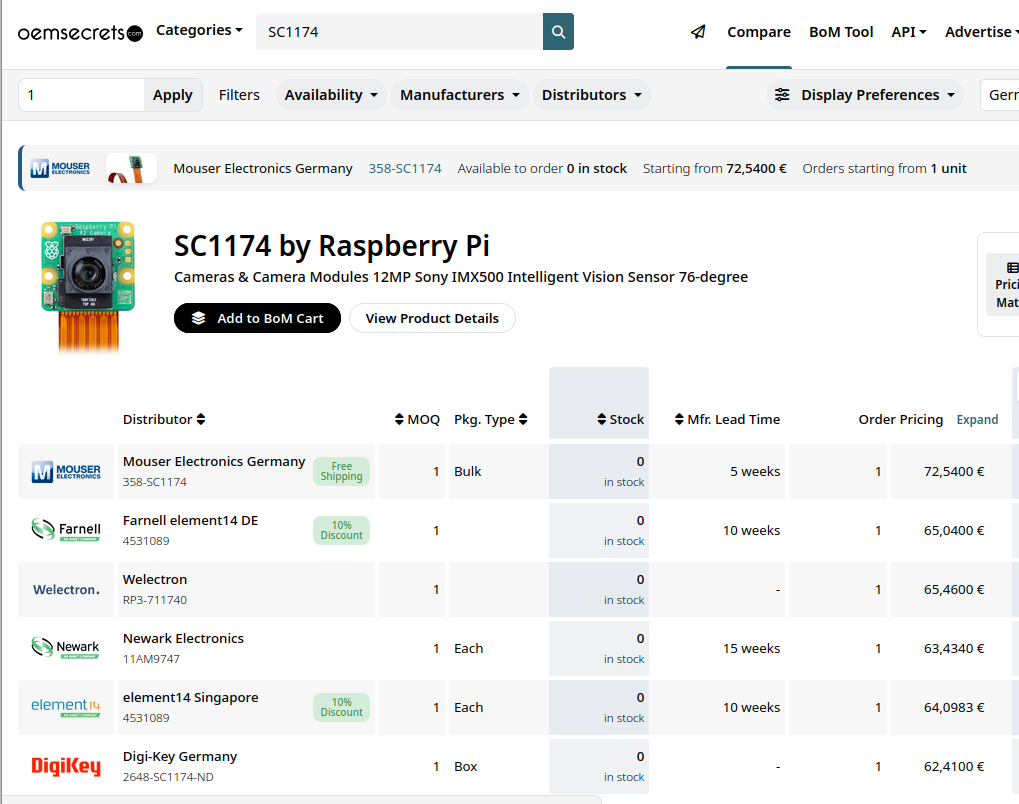Viewport: 1019px width, 804px height.
Task: Click the SC1174 camera product image
Action: pos(88,286)
